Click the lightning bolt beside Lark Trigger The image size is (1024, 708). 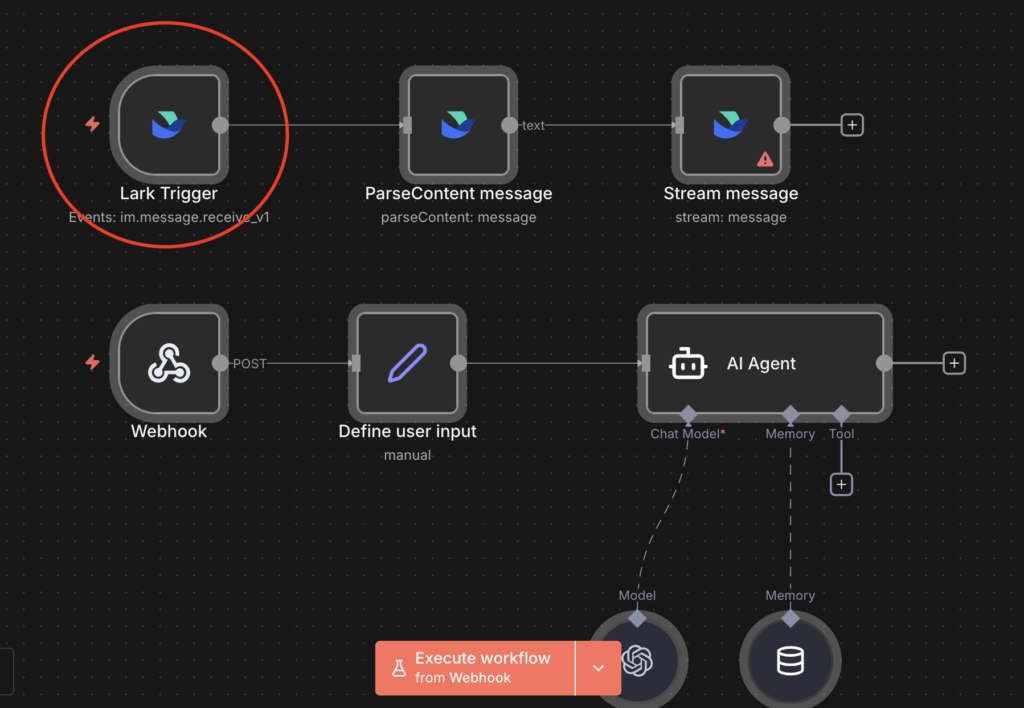point(92,125)
